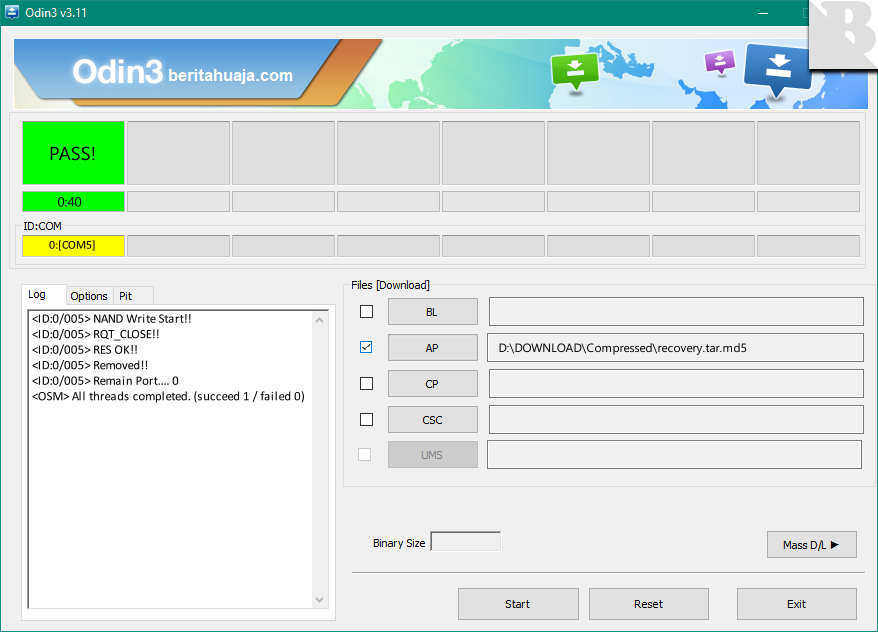This screenshot has height=632, width=878.
Task: Click the AP file path field
Action: click(675, 348)
